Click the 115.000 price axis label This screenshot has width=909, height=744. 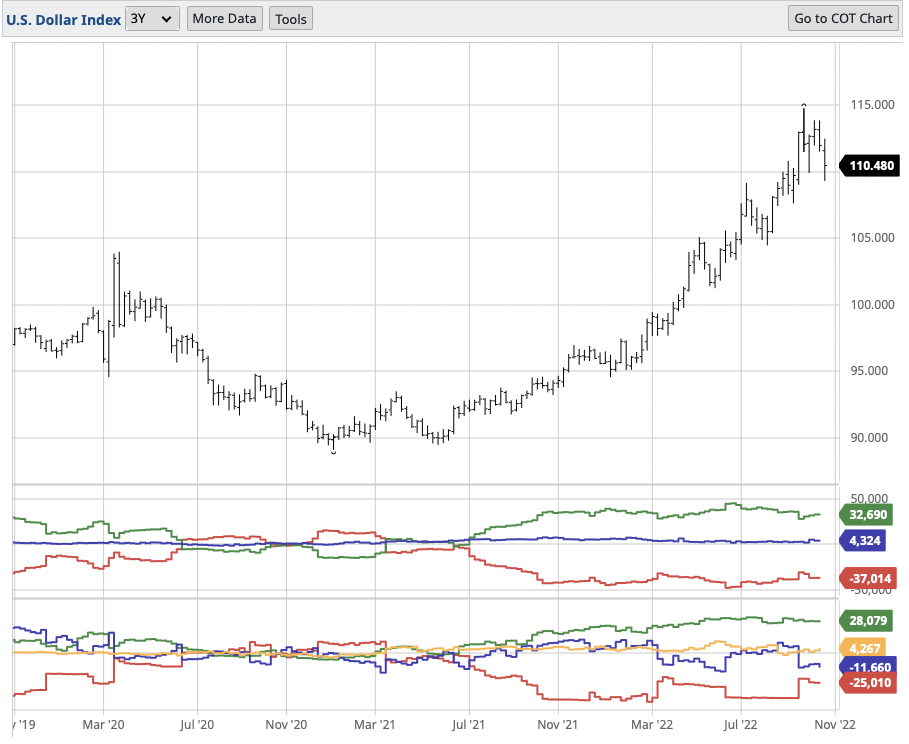pyautogui.click(x=872, y=105)
